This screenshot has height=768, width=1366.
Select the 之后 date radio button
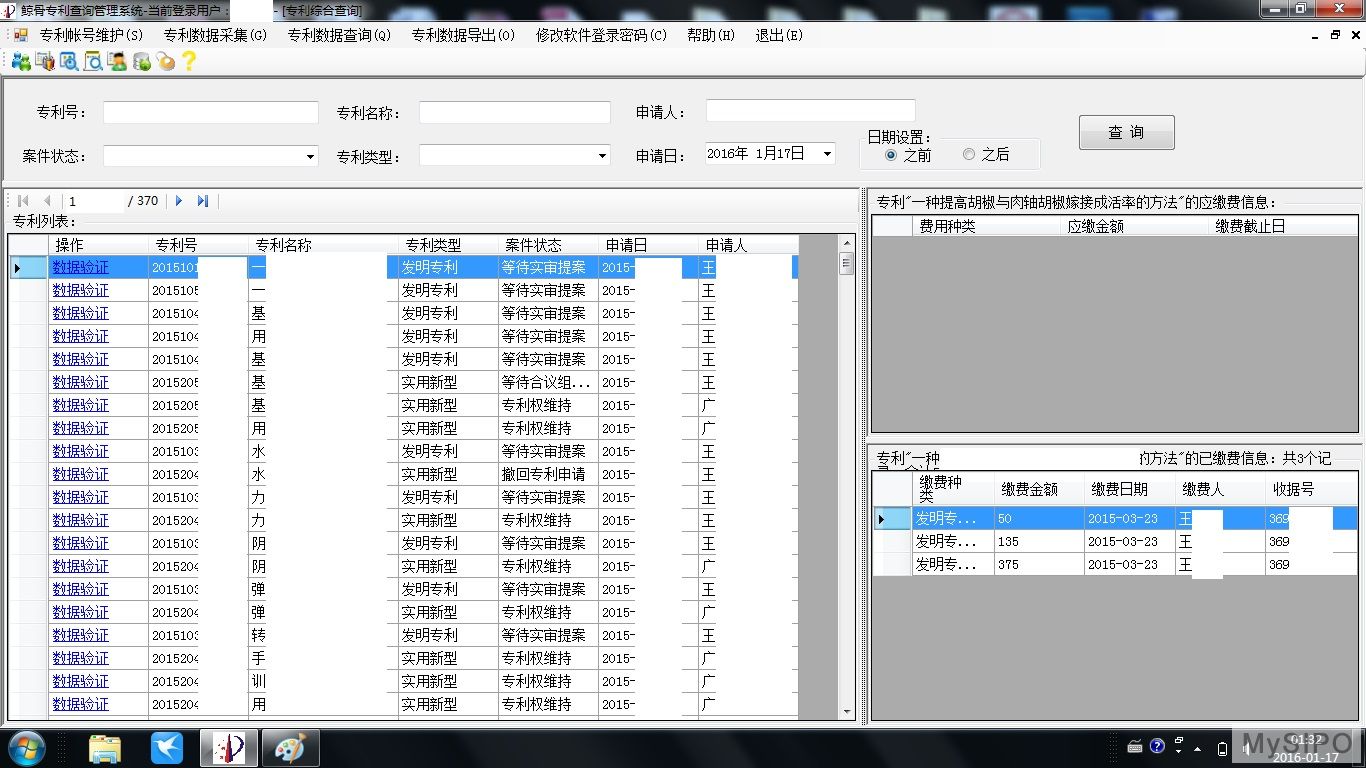pos(969,155)
